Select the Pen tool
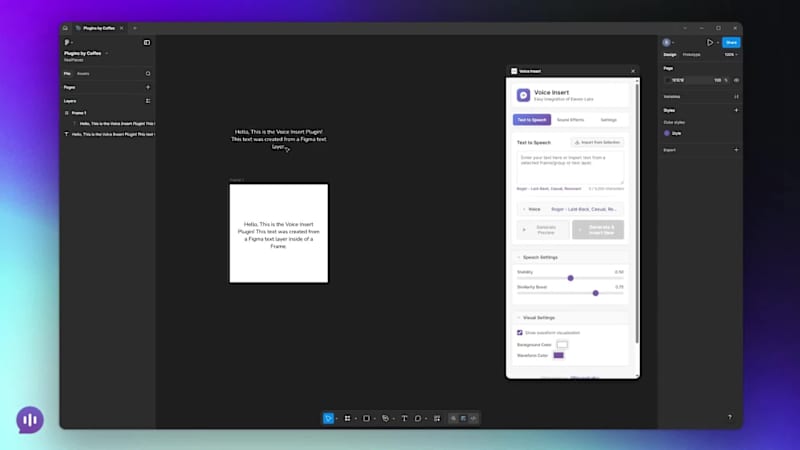This screenshot has height=450, width=800. 385,418
